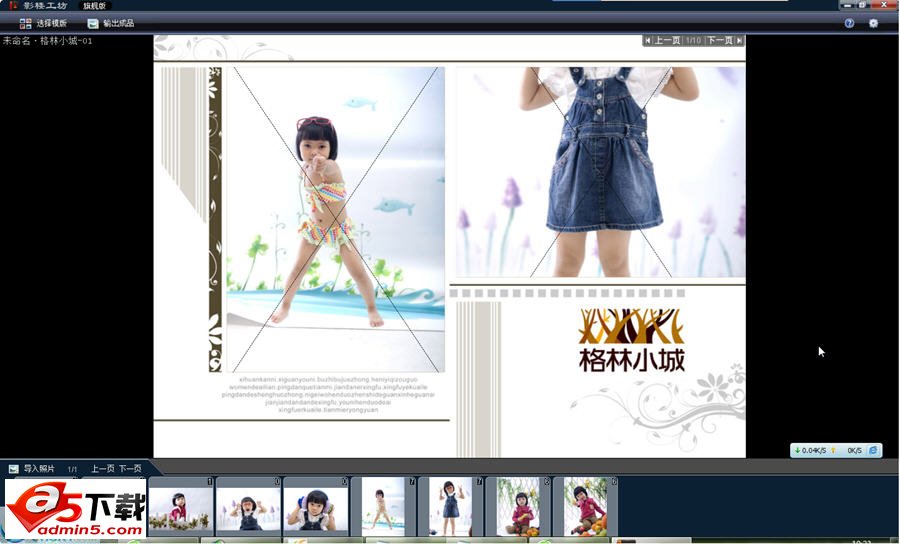Image resolution: width=900 pixels, height=544 pixels.
Task: Select the right photo frame with denim dress
Action: (600, 172)
